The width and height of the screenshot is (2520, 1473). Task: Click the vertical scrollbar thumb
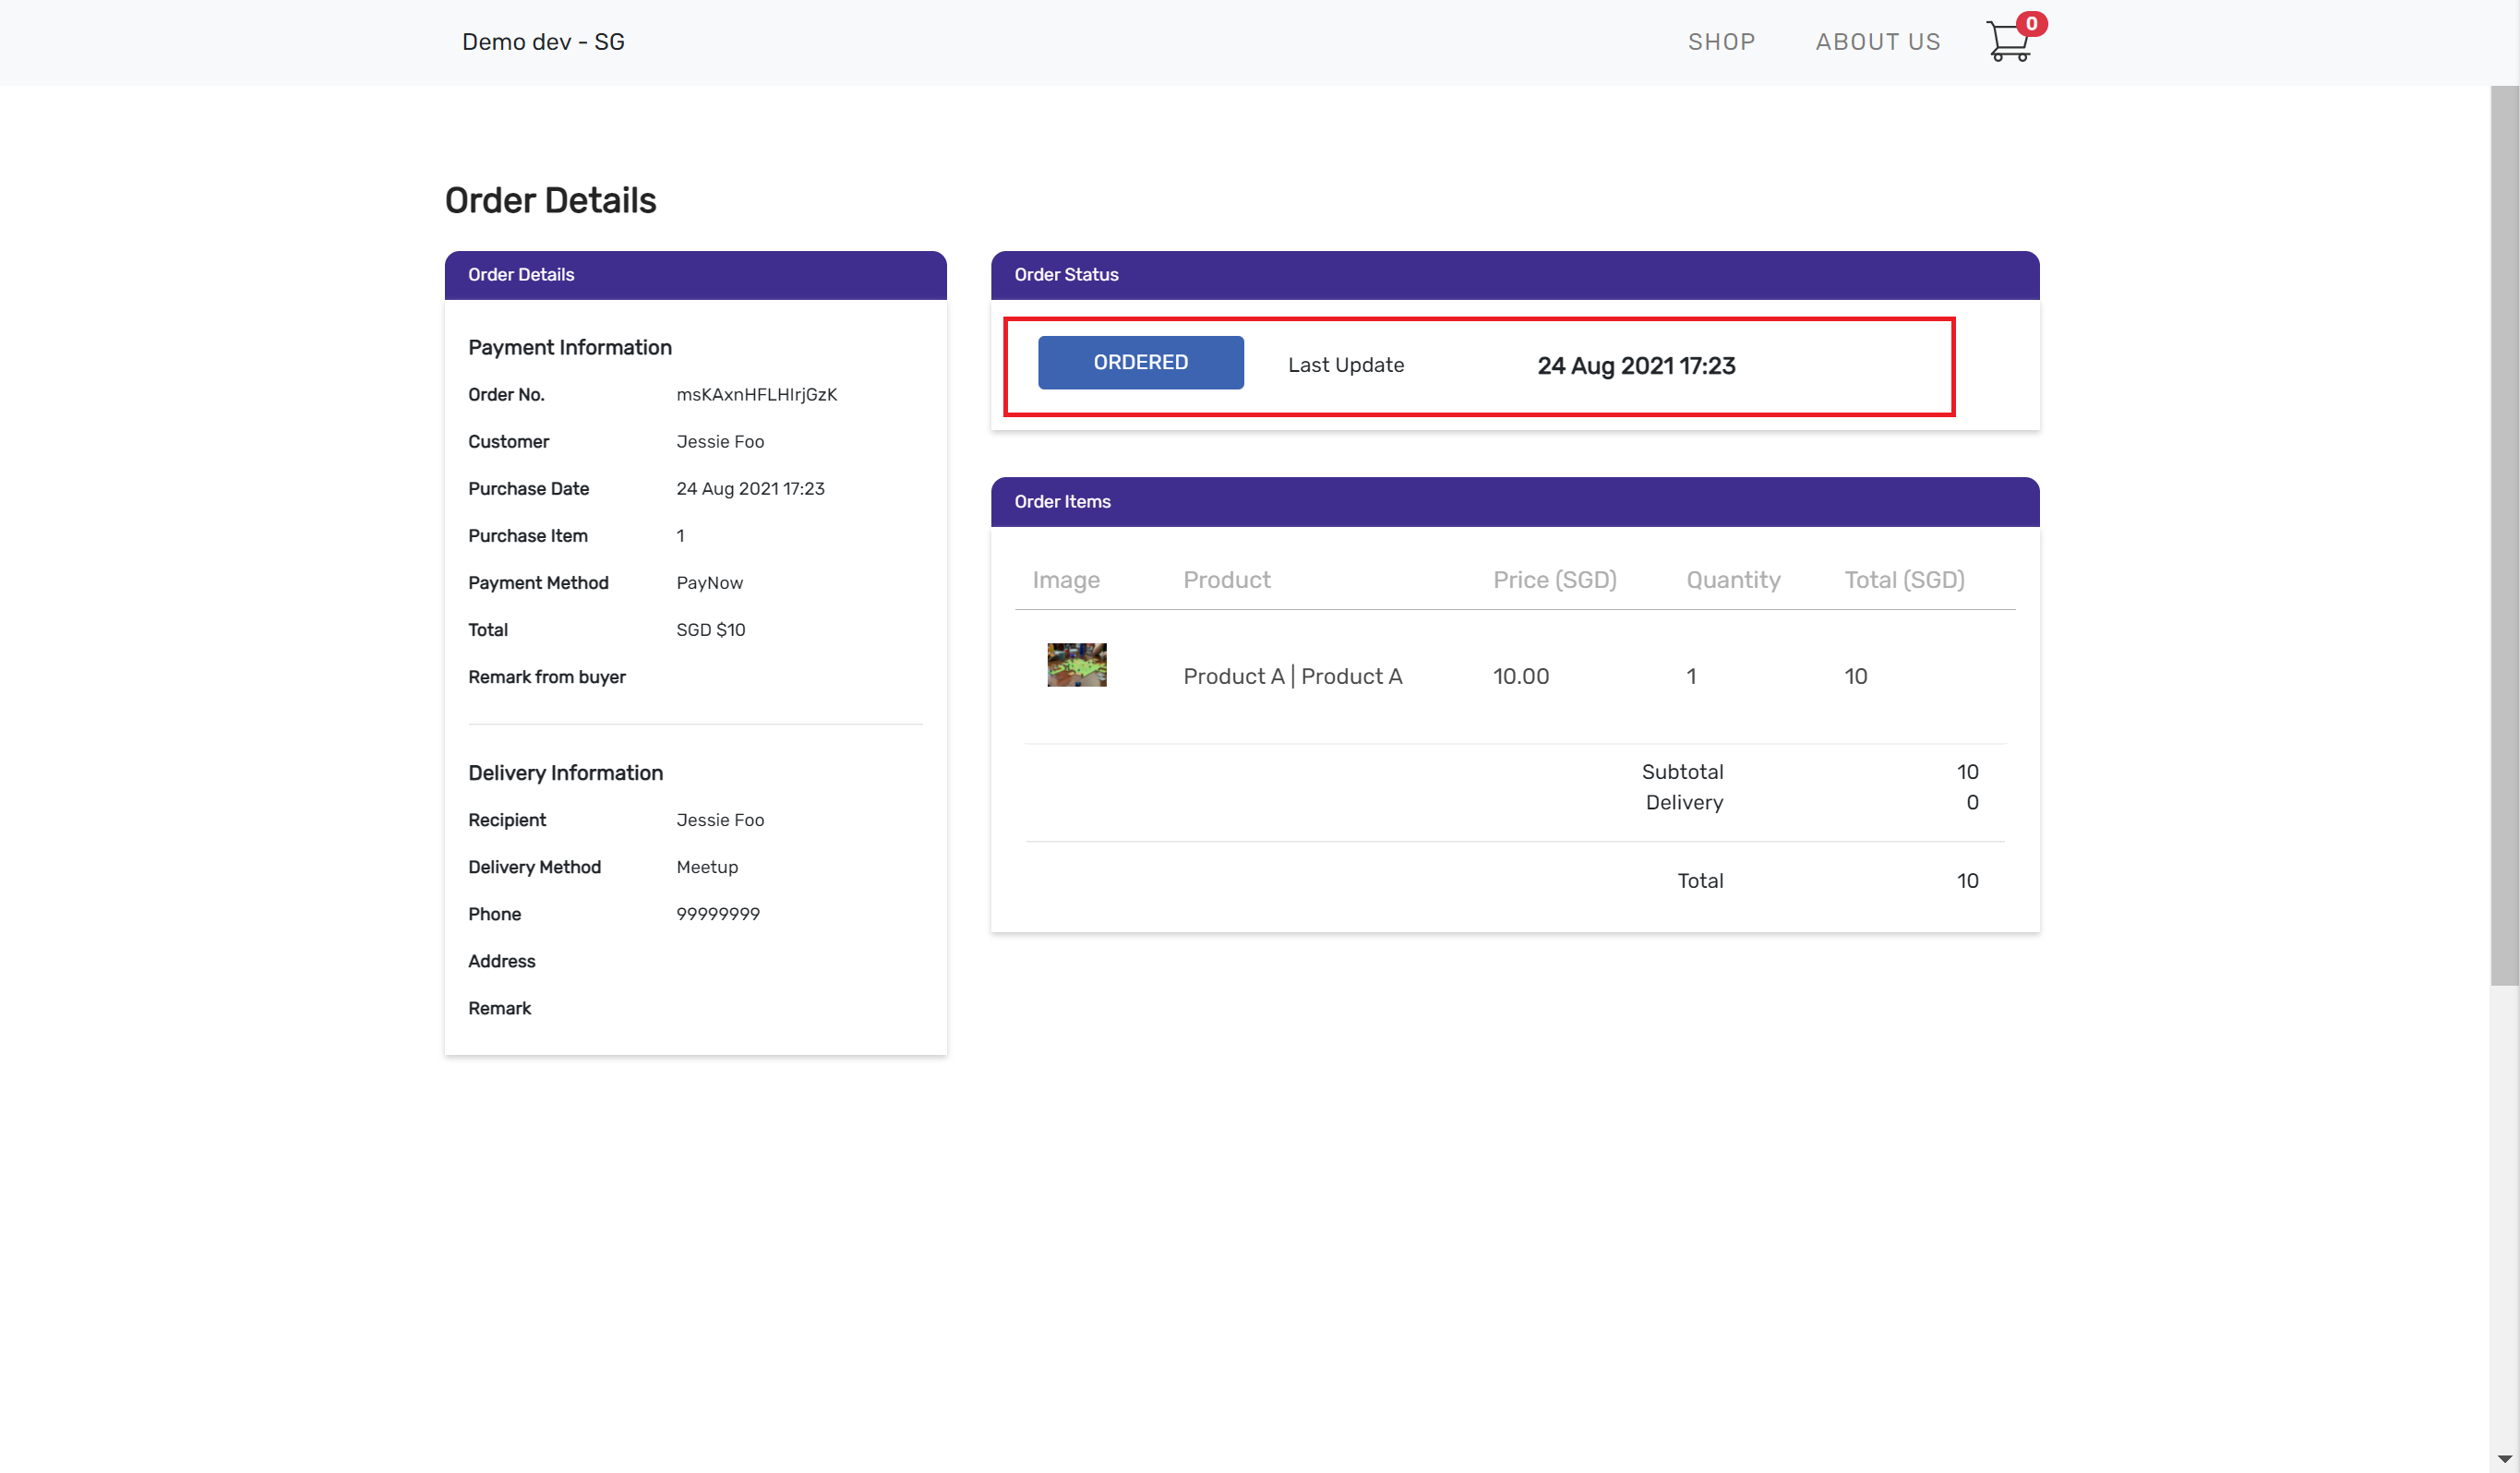[2504, 535]
